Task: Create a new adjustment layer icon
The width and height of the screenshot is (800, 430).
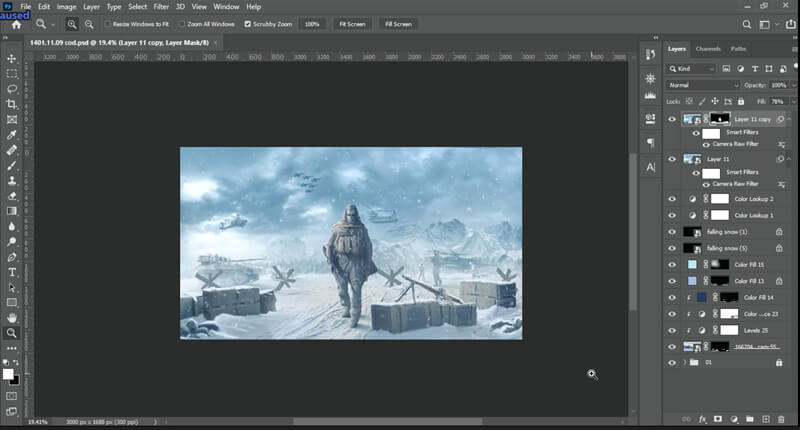Action: (x=734, y=419)
